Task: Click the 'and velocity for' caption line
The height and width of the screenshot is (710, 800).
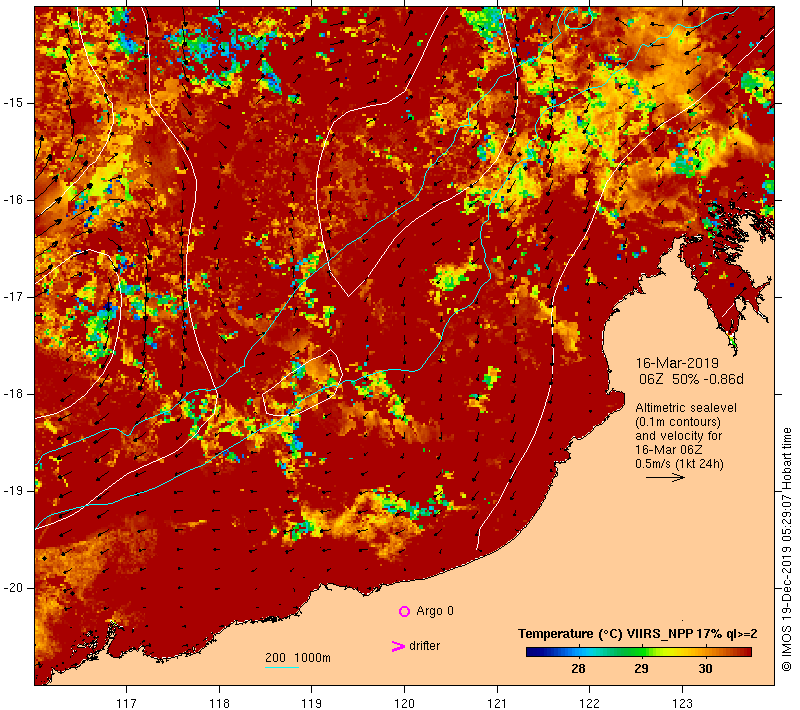Action: click(679, 436)
